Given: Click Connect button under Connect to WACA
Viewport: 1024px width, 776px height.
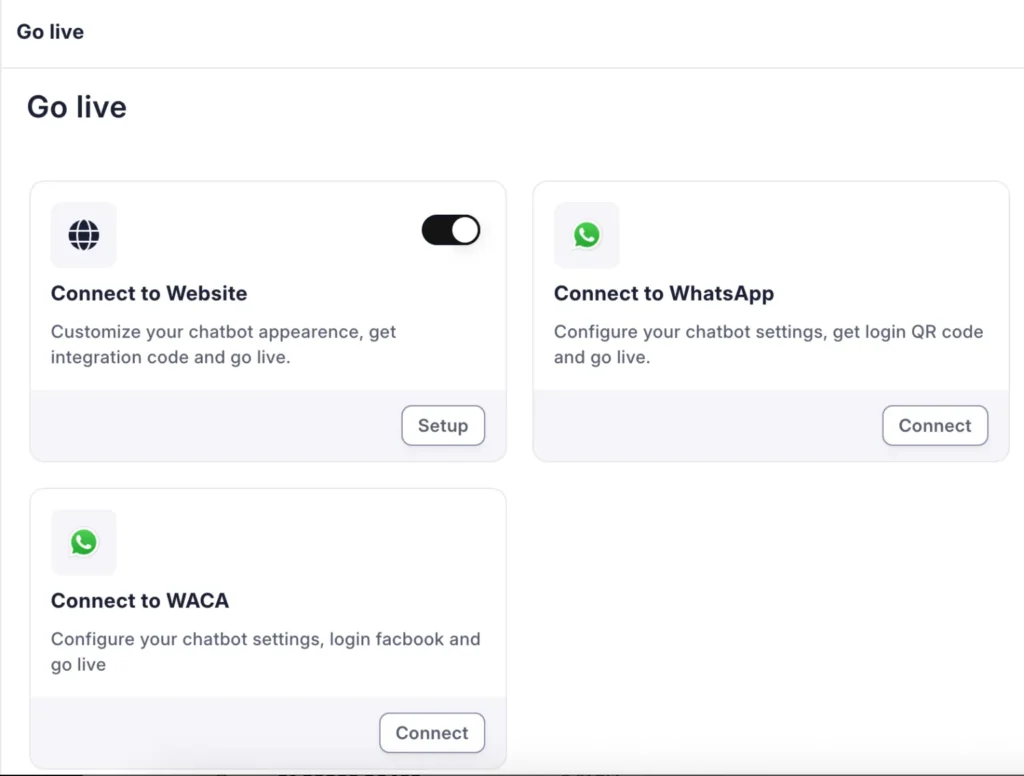Looking at the screenshot, I should (432, 732).
